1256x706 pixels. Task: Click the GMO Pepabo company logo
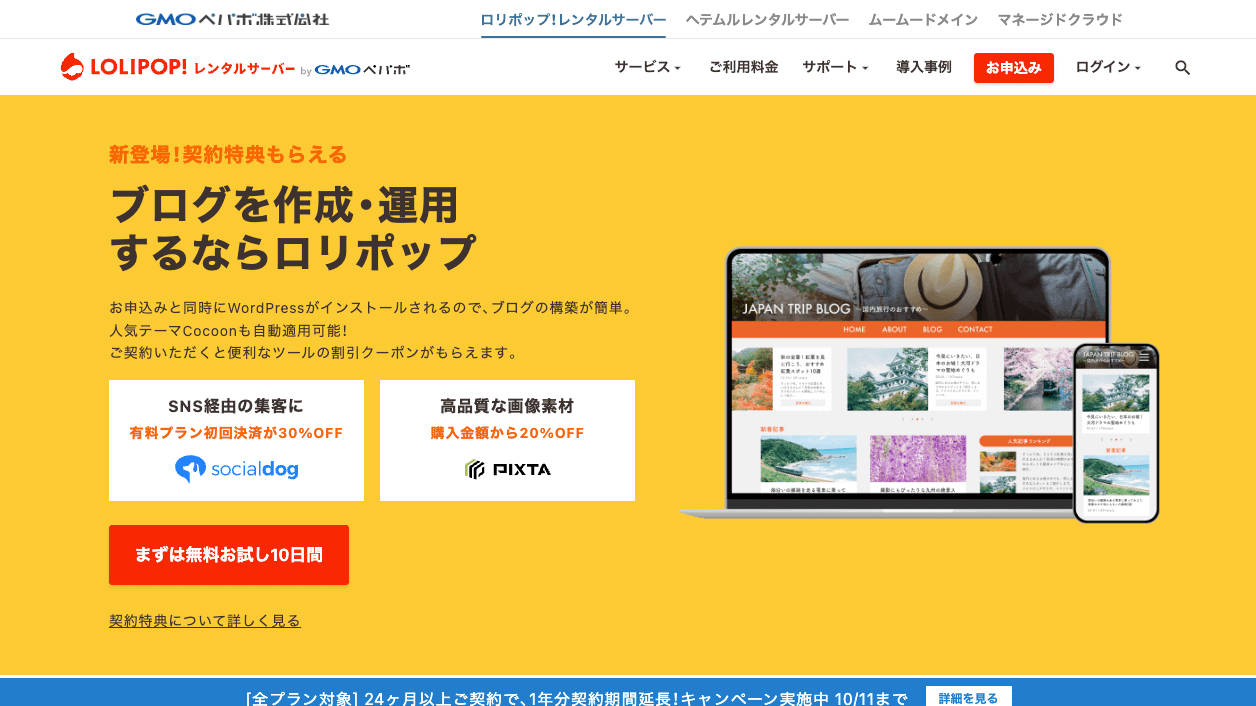(x=232, y=19)
